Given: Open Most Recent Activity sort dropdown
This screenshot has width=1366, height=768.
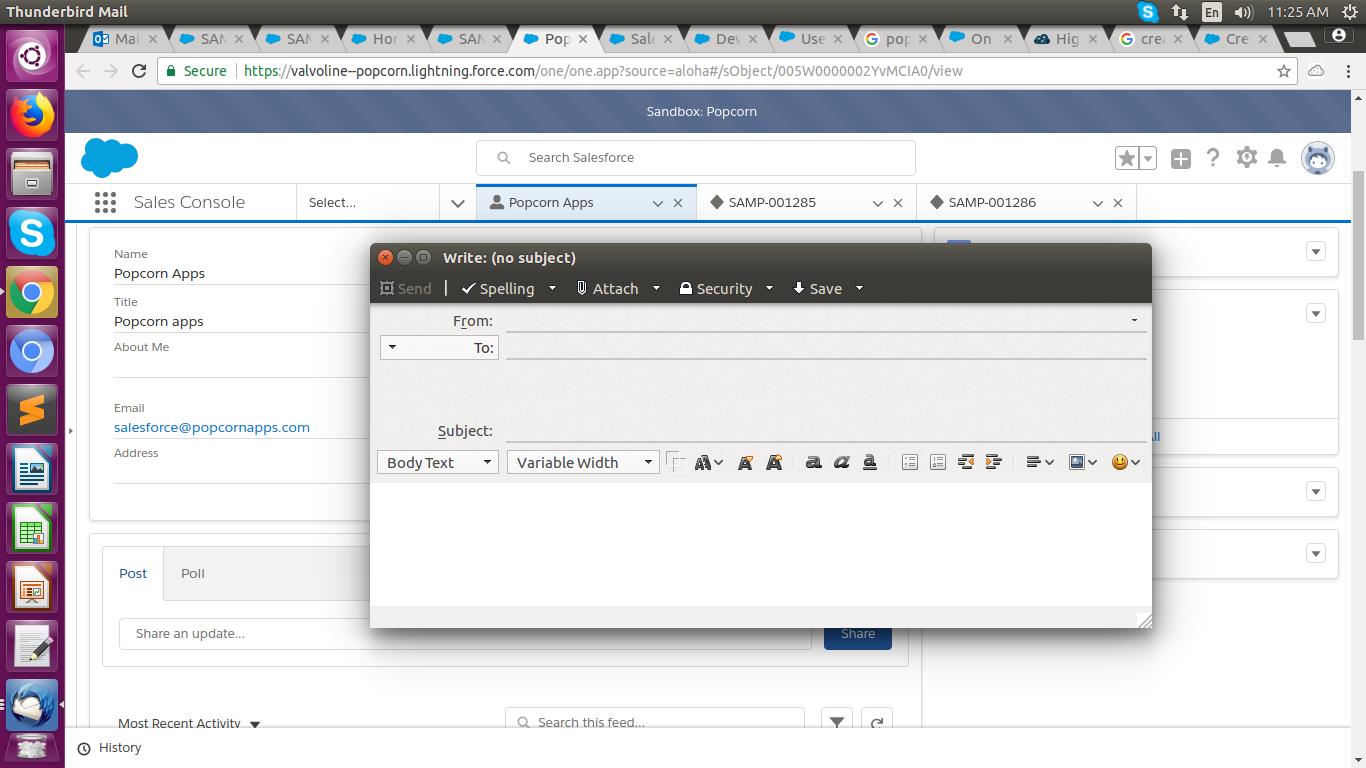Looking at the screenshot, I should (x=189, y=723).
